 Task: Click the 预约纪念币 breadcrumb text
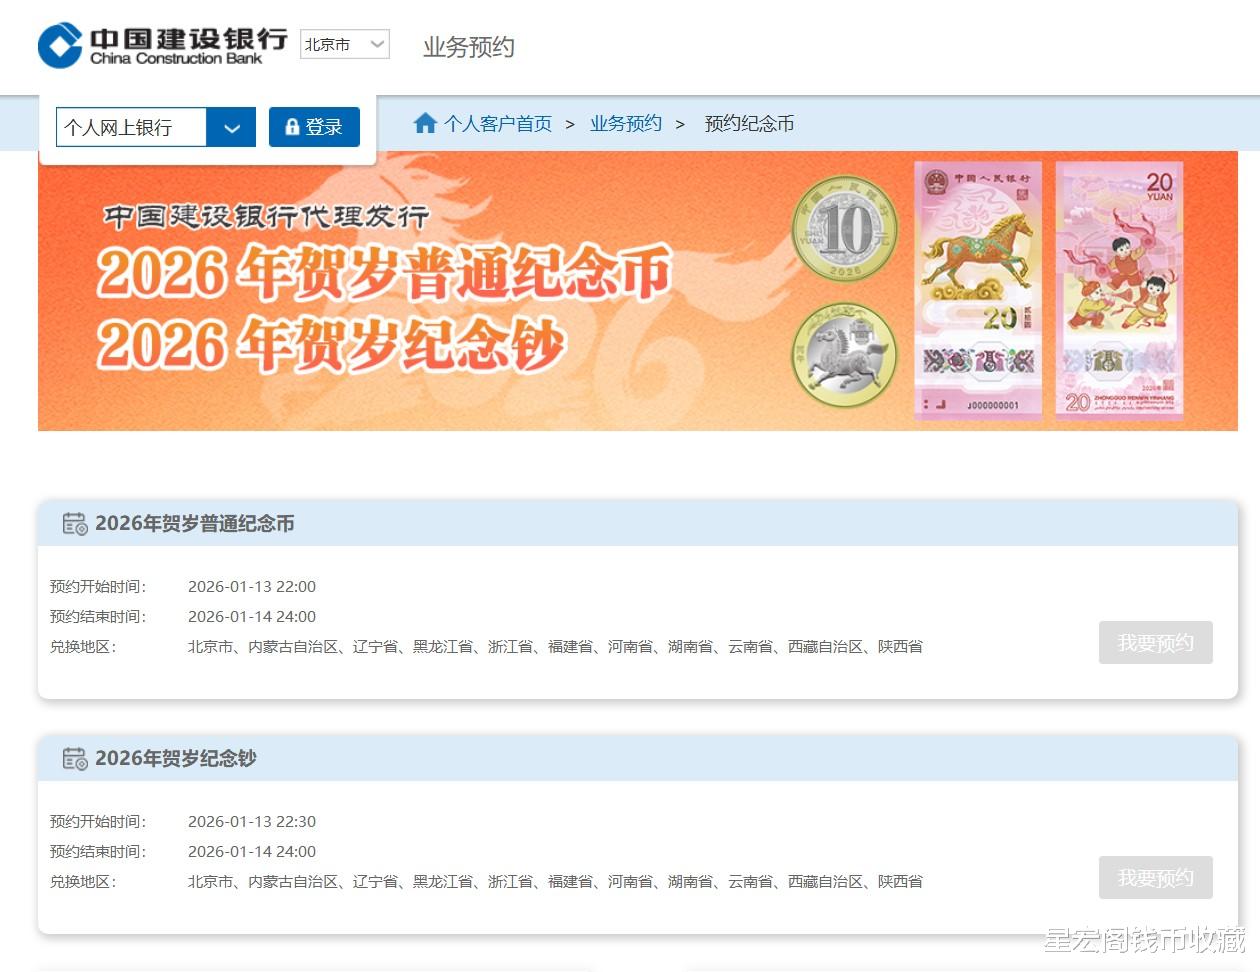point(749,123)
